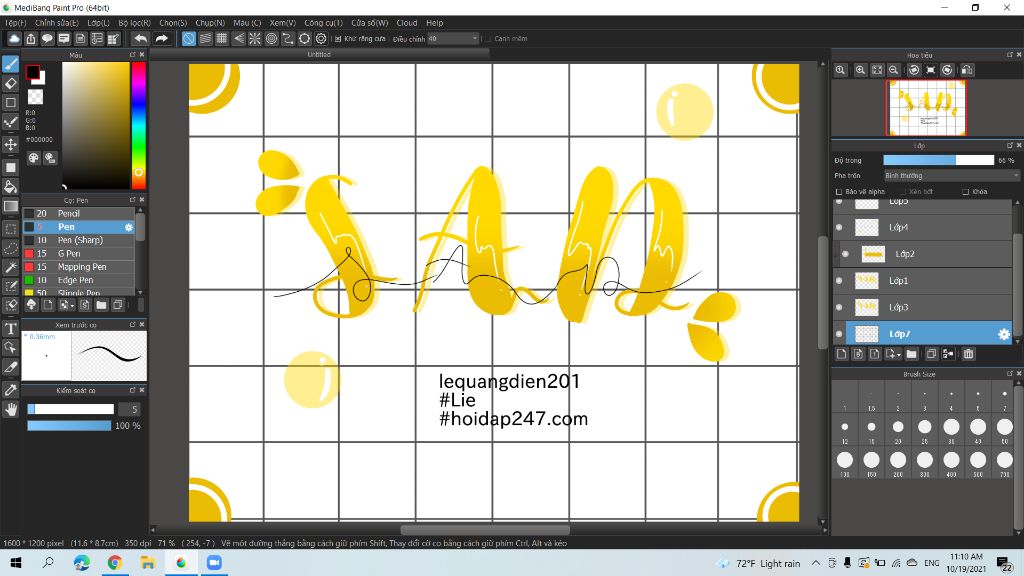Expand the add-layer dropdown arrow in Layer panel
This screenshot has height=576, width=1024.
pos(899,355)
